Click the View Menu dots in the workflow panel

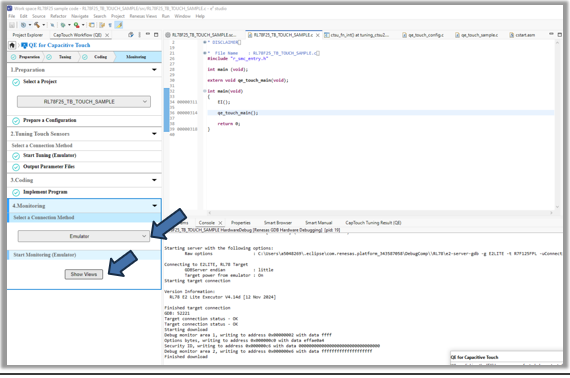(140, 35)
